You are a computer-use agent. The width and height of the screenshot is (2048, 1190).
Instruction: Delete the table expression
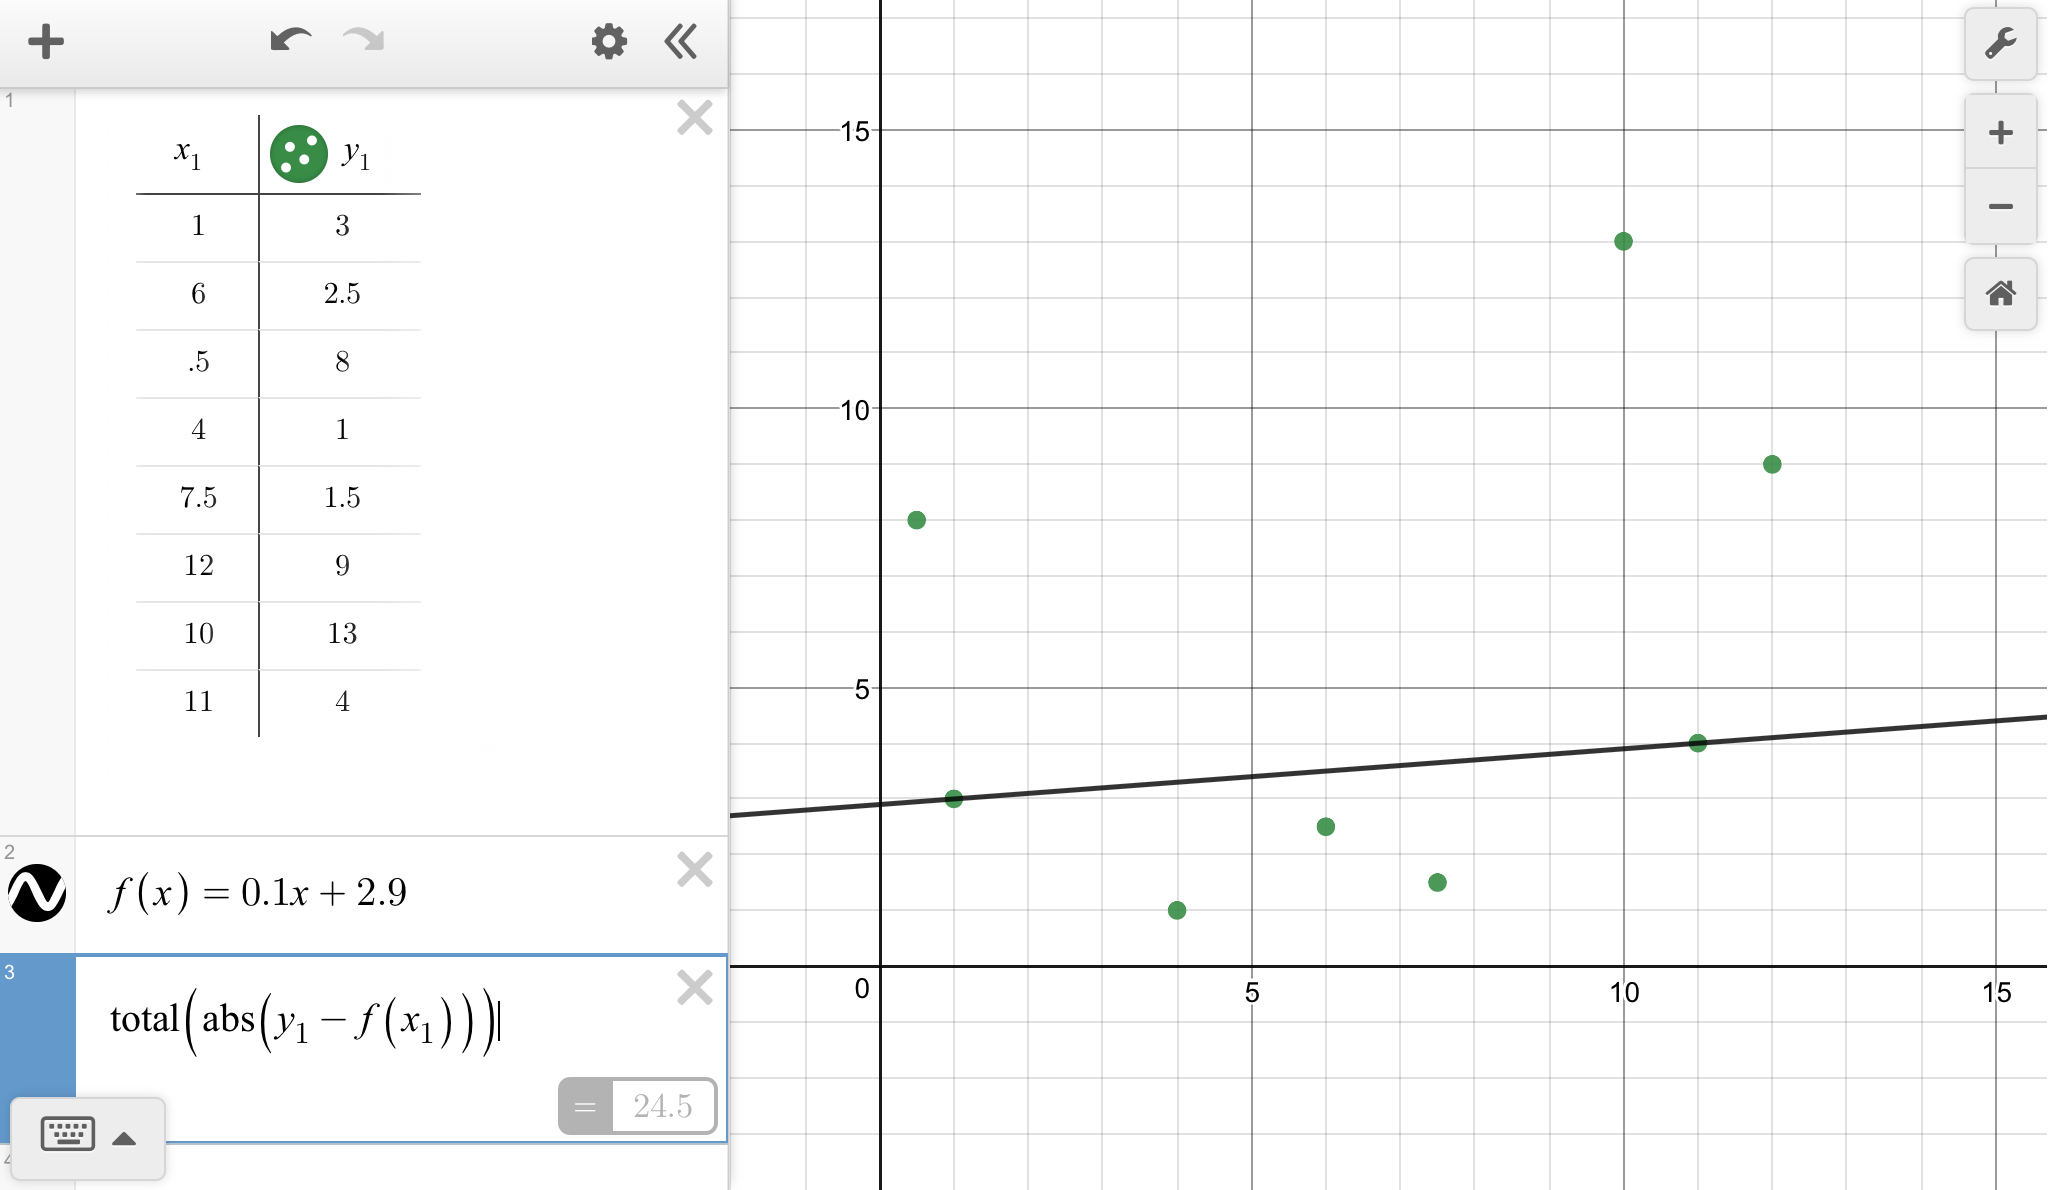(694, 118)
